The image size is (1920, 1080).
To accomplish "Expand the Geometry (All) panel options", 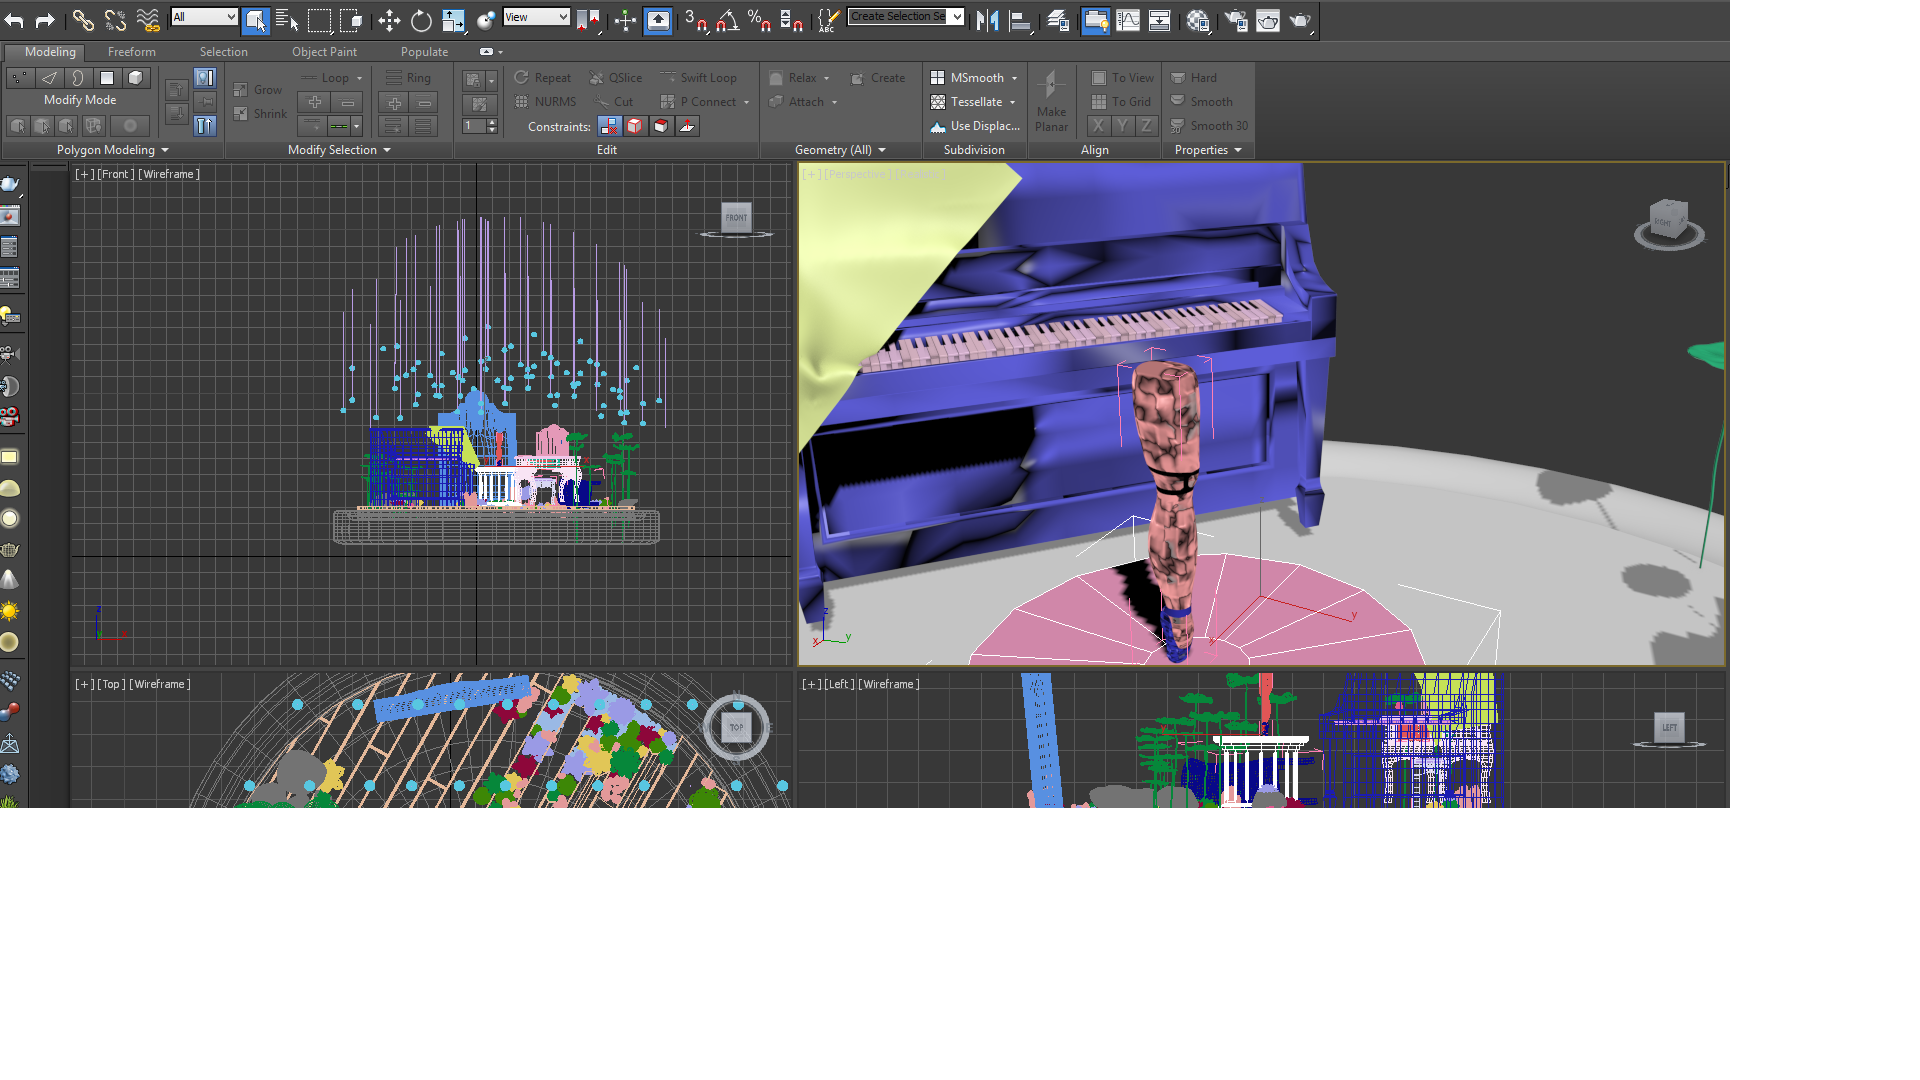I will (x=881, y=150).
